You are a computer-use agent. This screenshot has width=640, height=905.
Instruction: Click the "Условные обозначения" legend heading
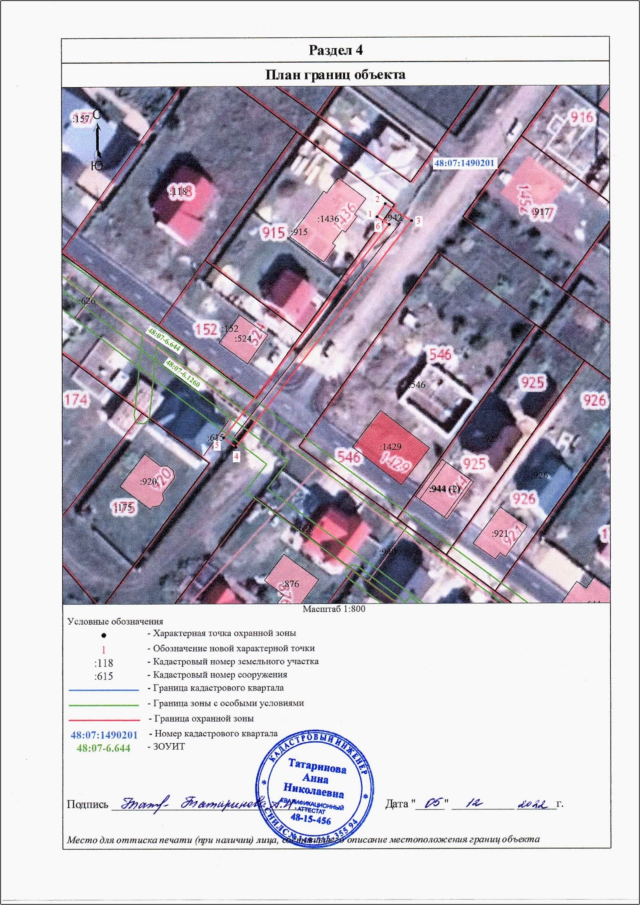(x=115, y=621)
